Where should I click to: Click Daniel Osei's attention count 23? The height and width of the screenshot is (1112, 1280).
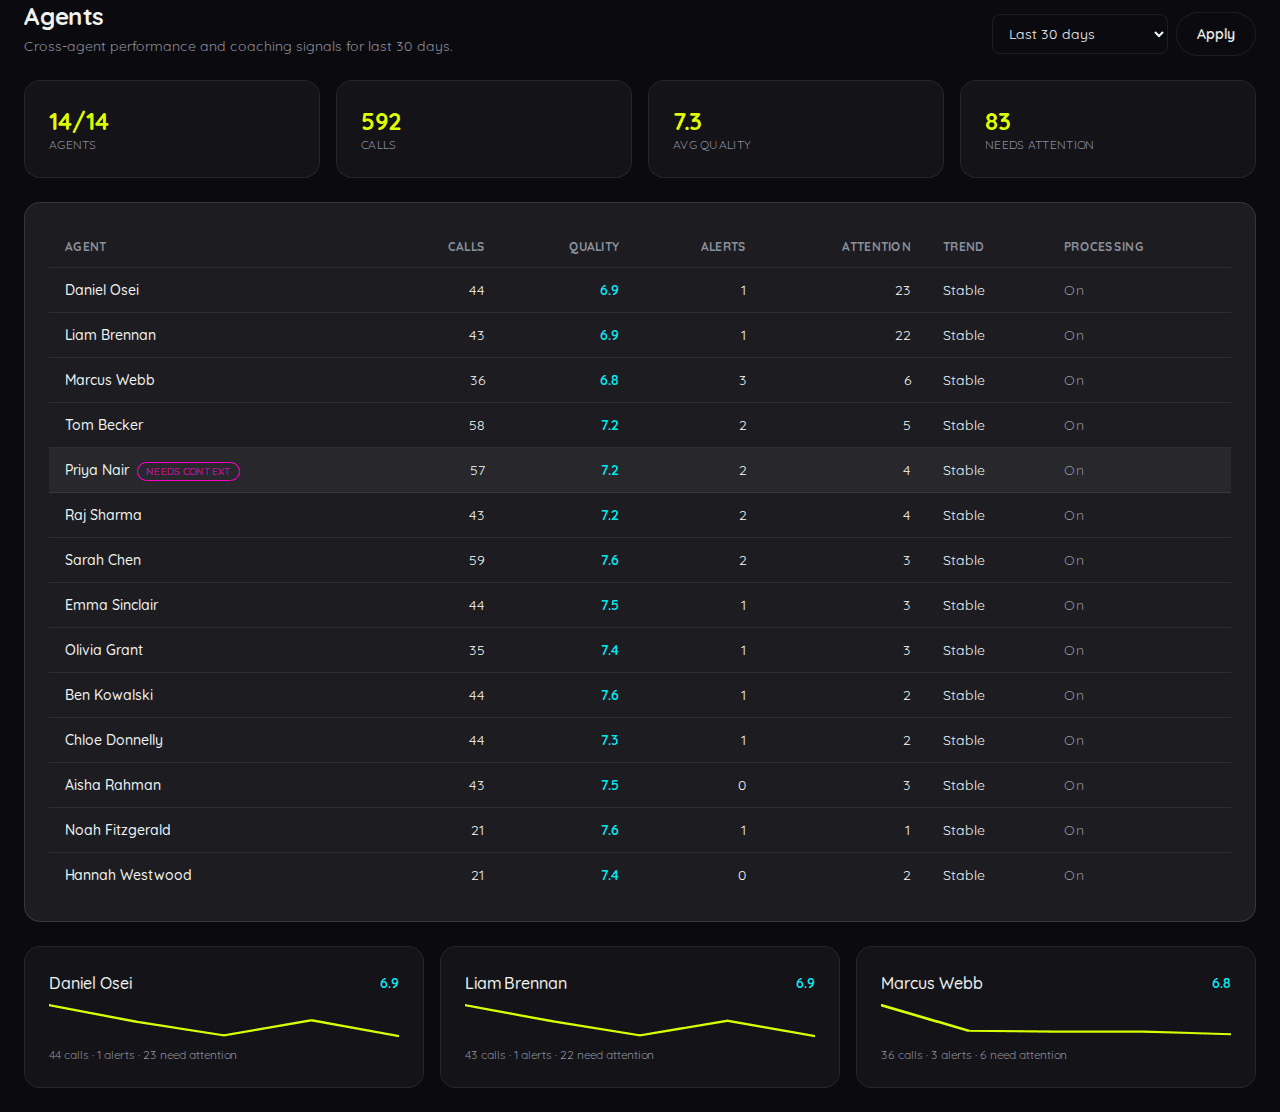pyautogui.click(x=903, y=290)
